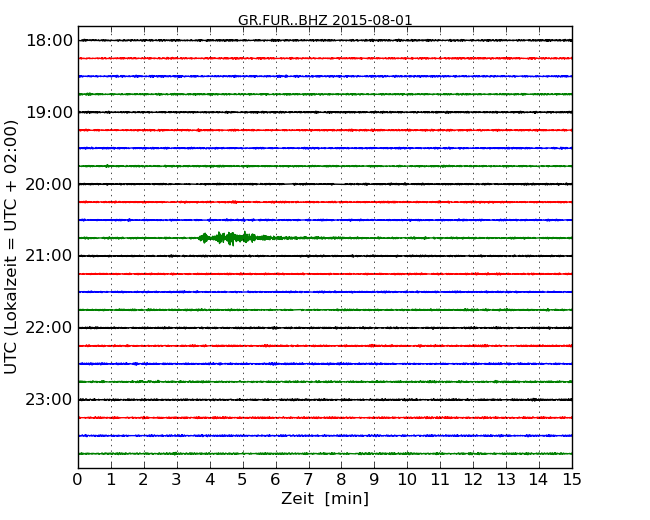
Task: Click x-axis tick label 6
Action: (x=275, y=479)
